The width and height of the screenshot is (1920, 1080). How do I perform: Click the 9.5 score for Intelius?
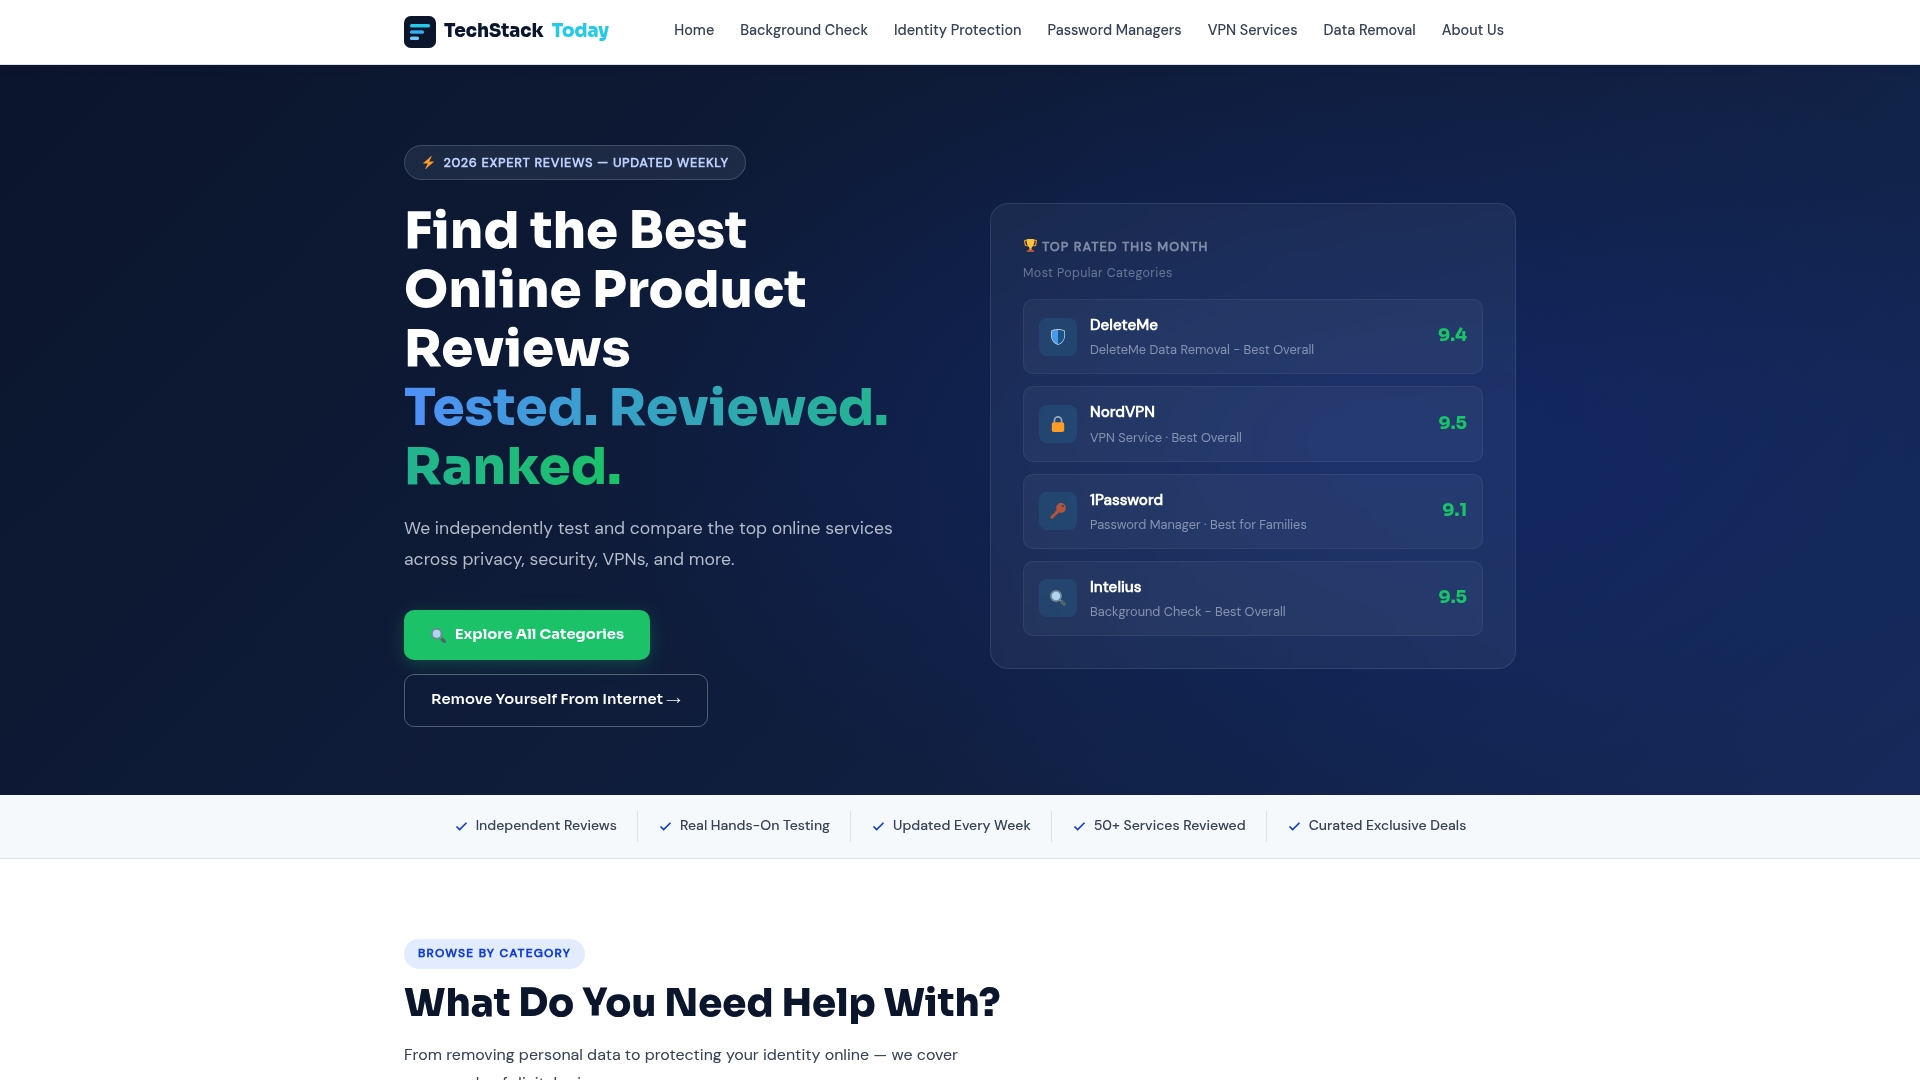click(1452, 597)
